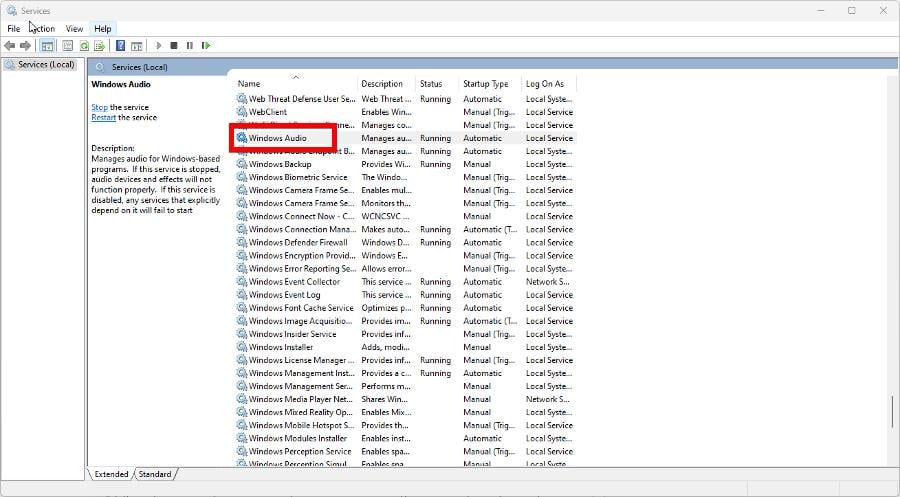Click the Services icon in the title bar
This screenshot has width=900, height=497.
click(x=12, y=10)
